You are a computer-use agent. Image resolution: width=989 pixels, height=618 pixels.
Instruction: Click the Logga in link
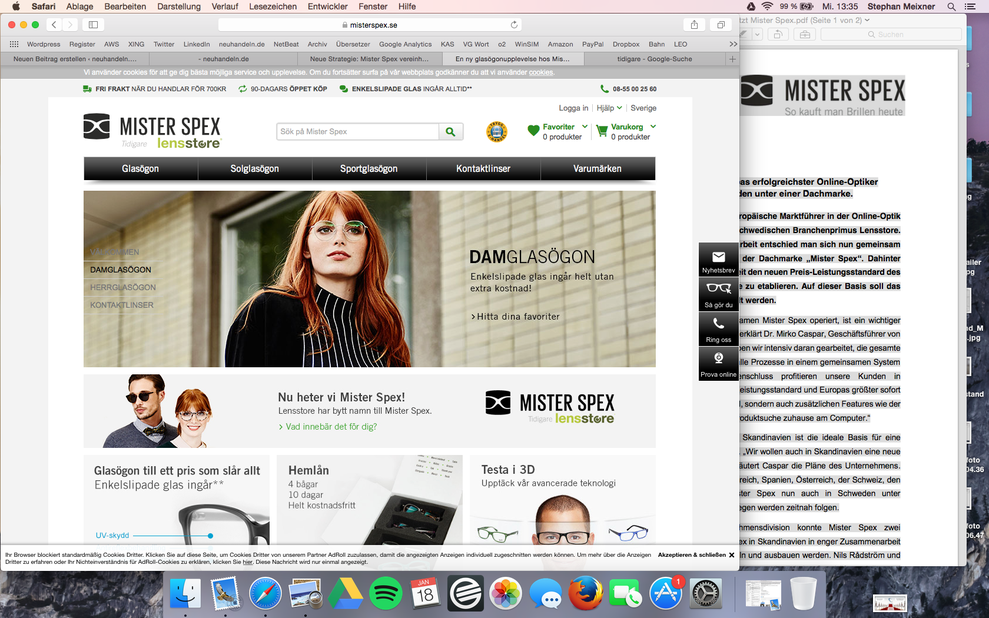tap(573, 108)
